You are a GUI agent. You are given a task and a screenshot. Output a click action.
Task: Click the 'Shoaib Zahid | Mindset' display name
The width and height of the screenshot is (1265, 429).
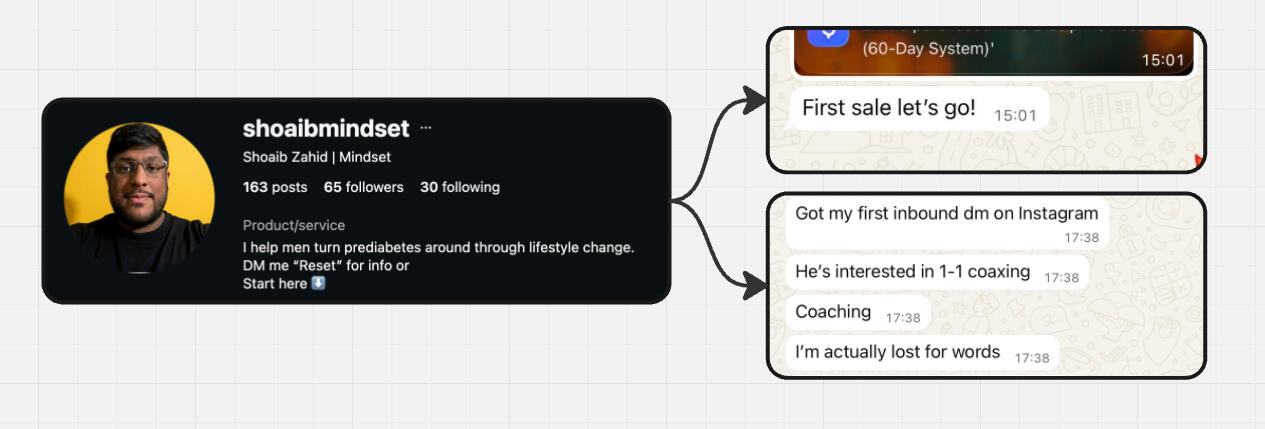point(317,157)
